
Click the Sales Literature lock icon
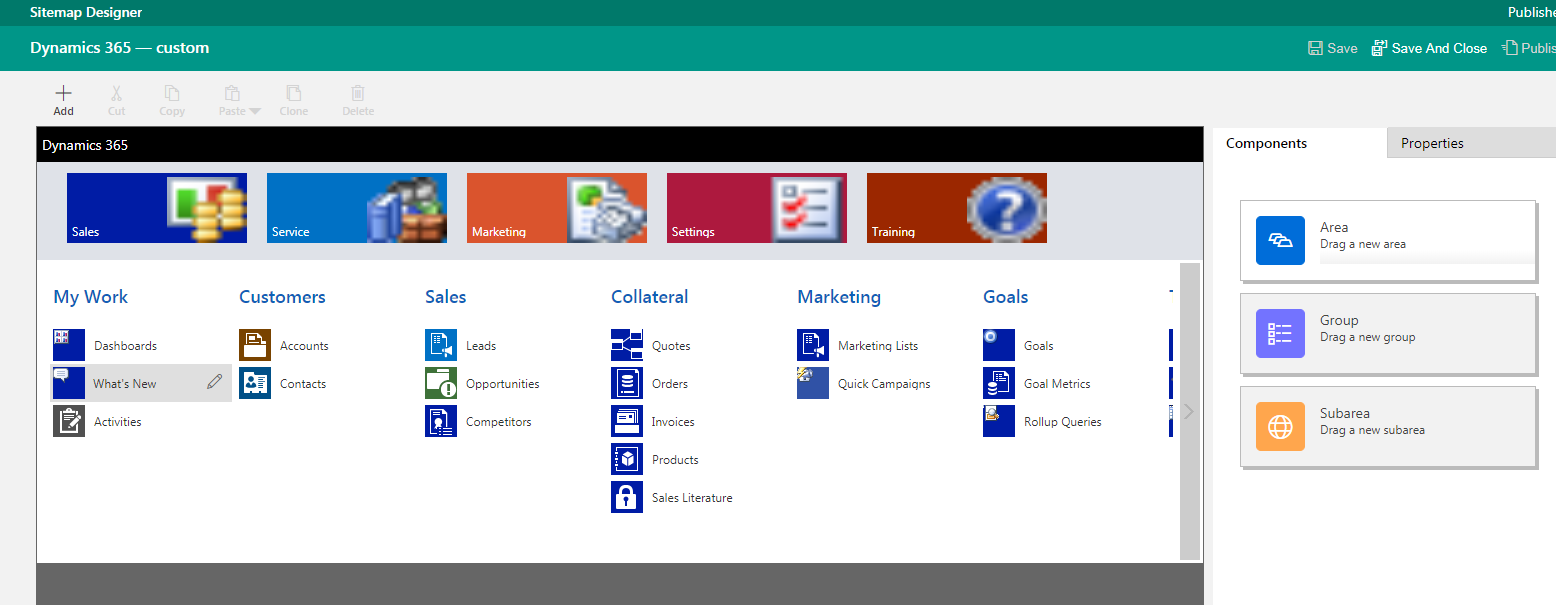click(x=627, y=496)
